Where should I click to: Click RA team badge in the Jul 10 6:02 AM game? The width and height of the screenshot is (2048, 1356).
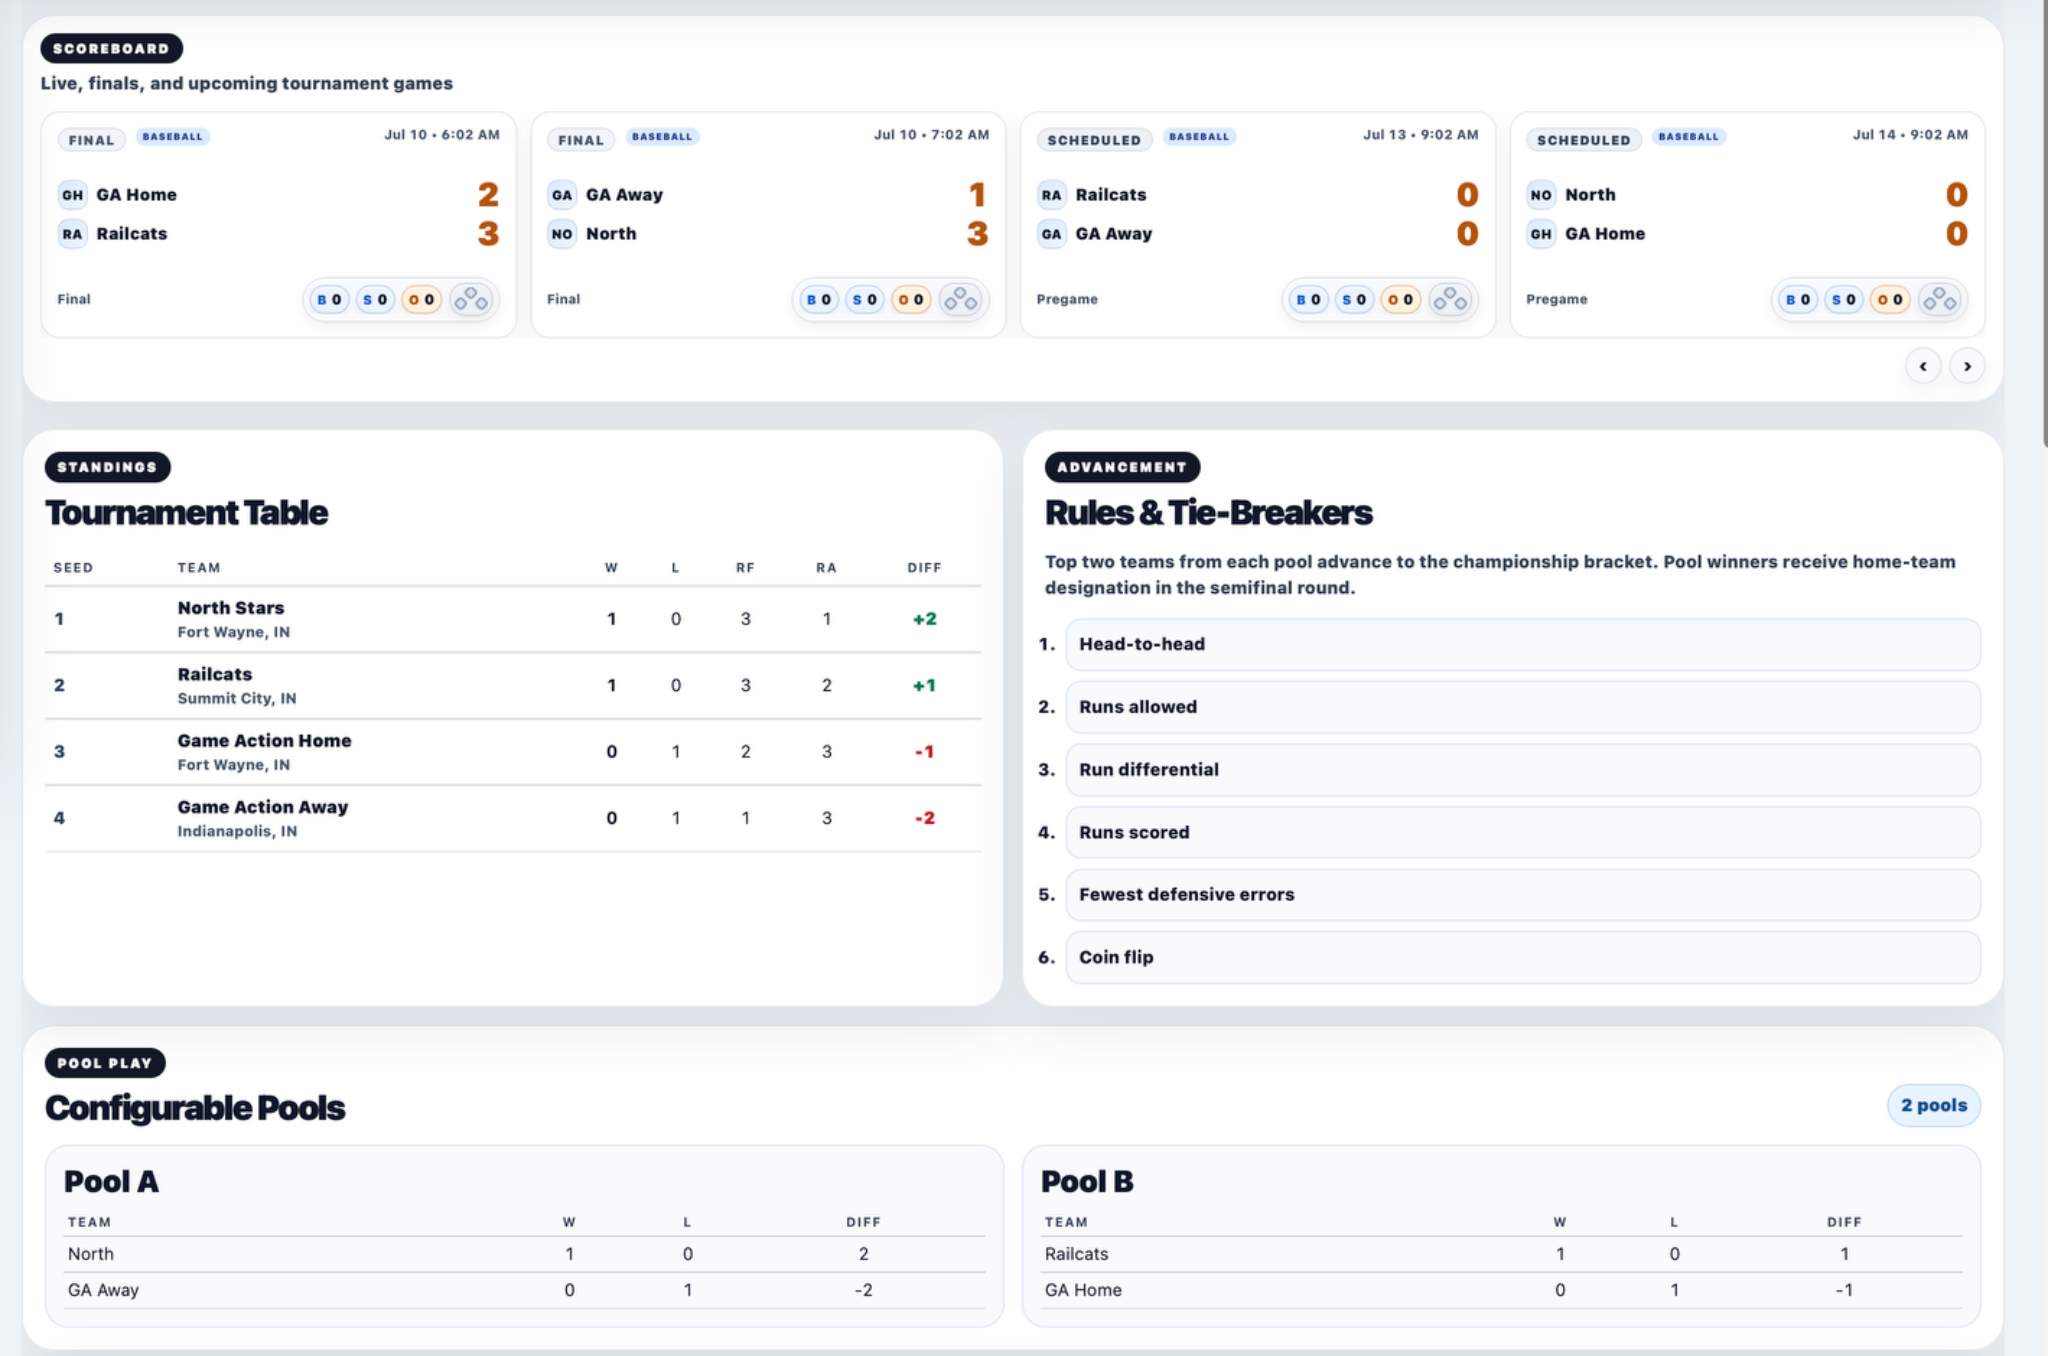[x=72, y=234]
